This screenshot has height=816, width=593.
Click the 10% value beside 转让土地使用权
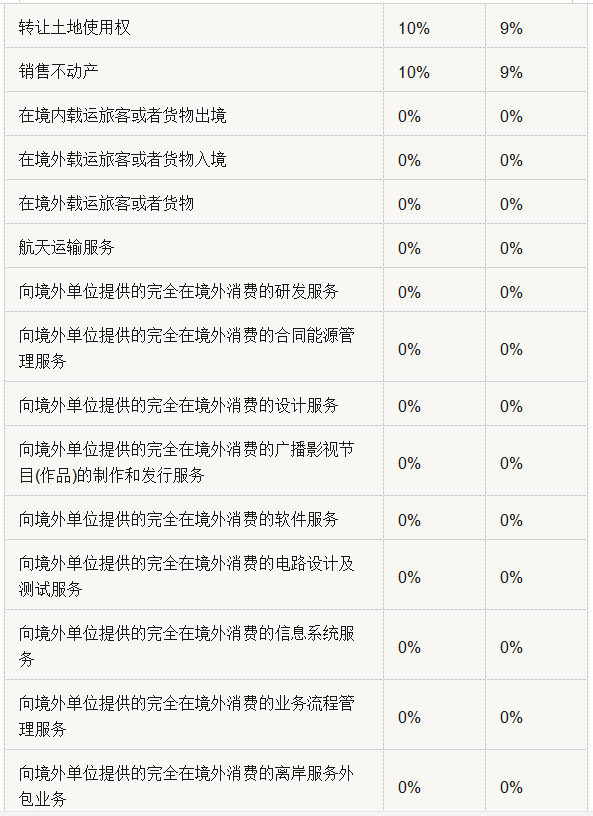(x=414, y=28)
